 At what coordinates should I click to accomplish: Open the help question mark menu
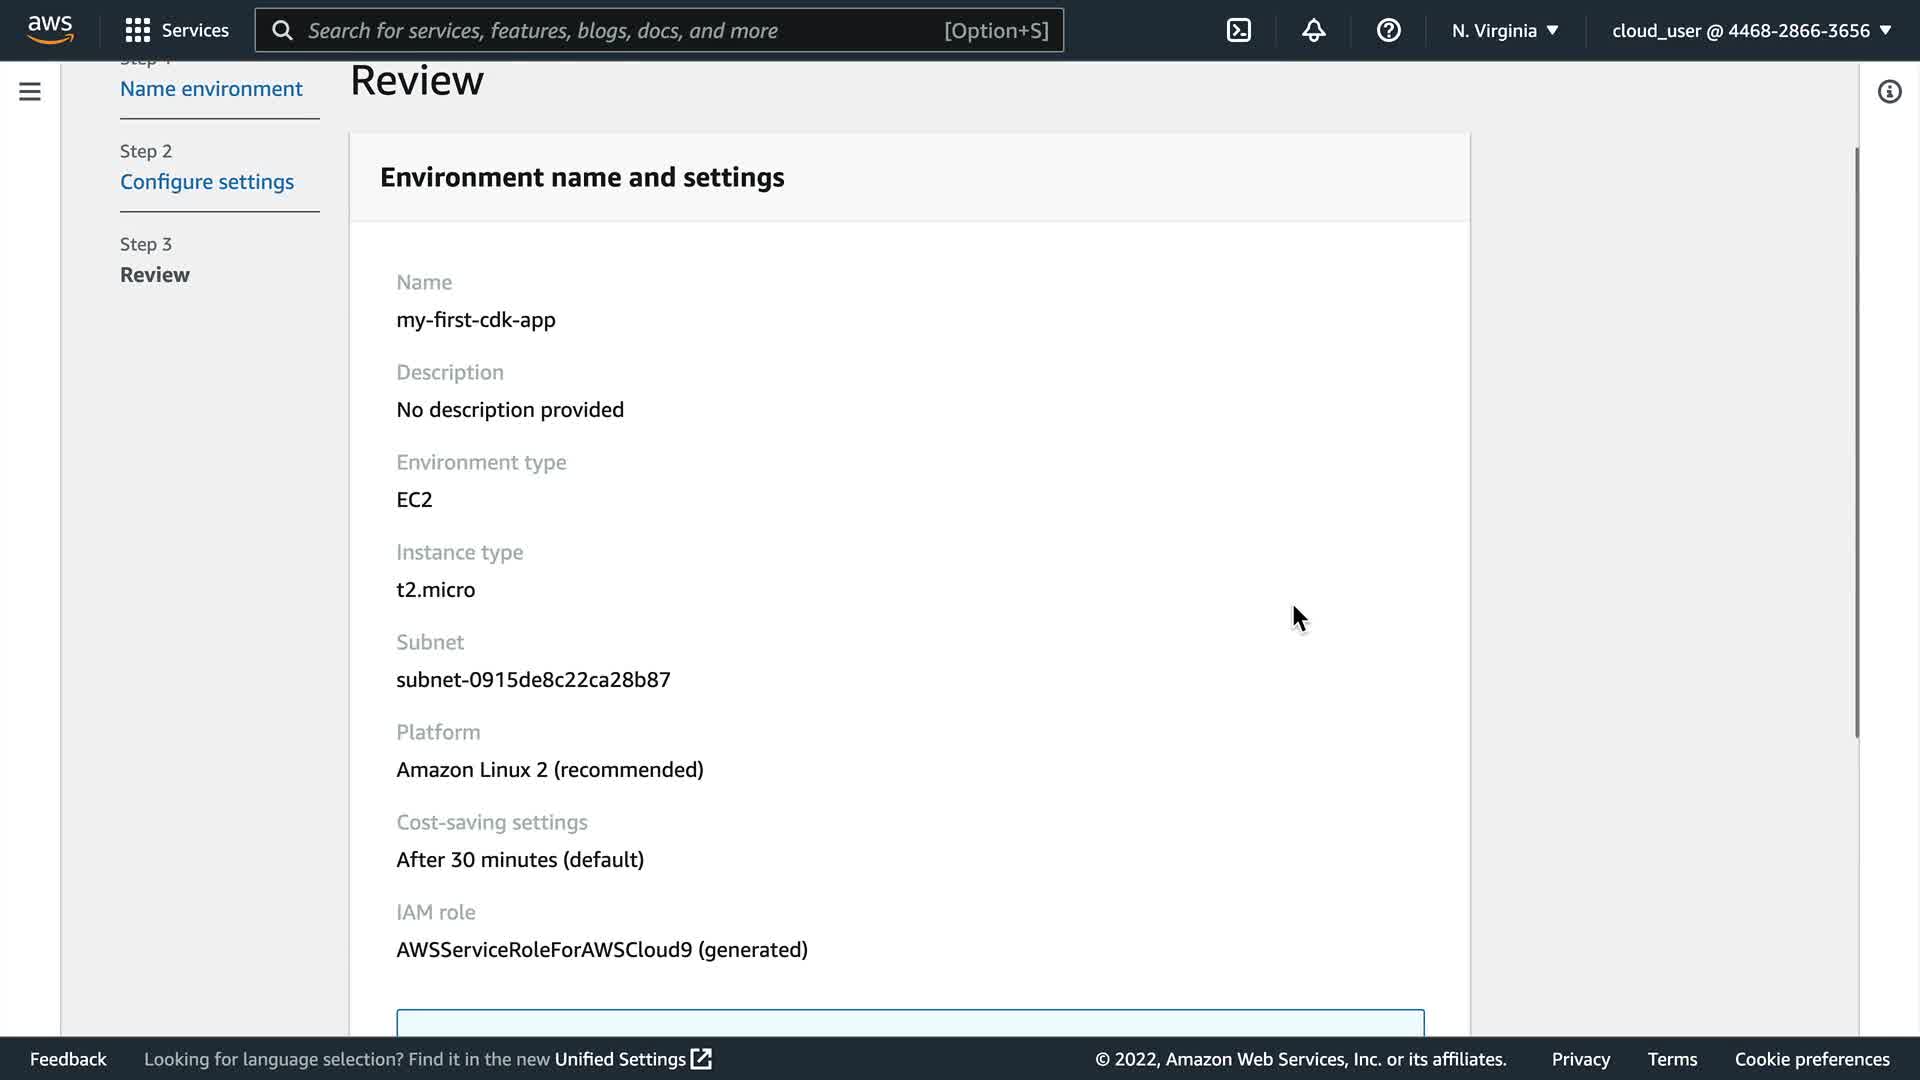point(1388,30)
